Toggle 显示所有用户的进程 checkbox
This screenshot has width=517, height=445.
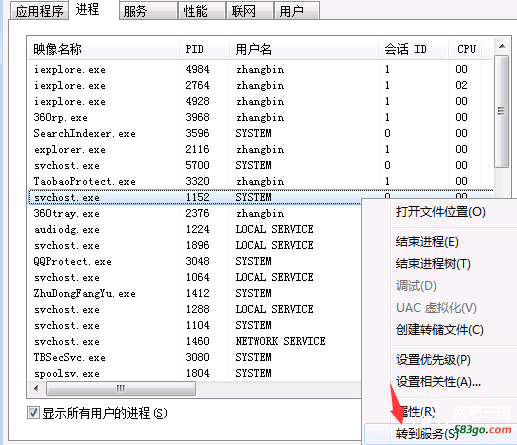(x=33, y=413)
